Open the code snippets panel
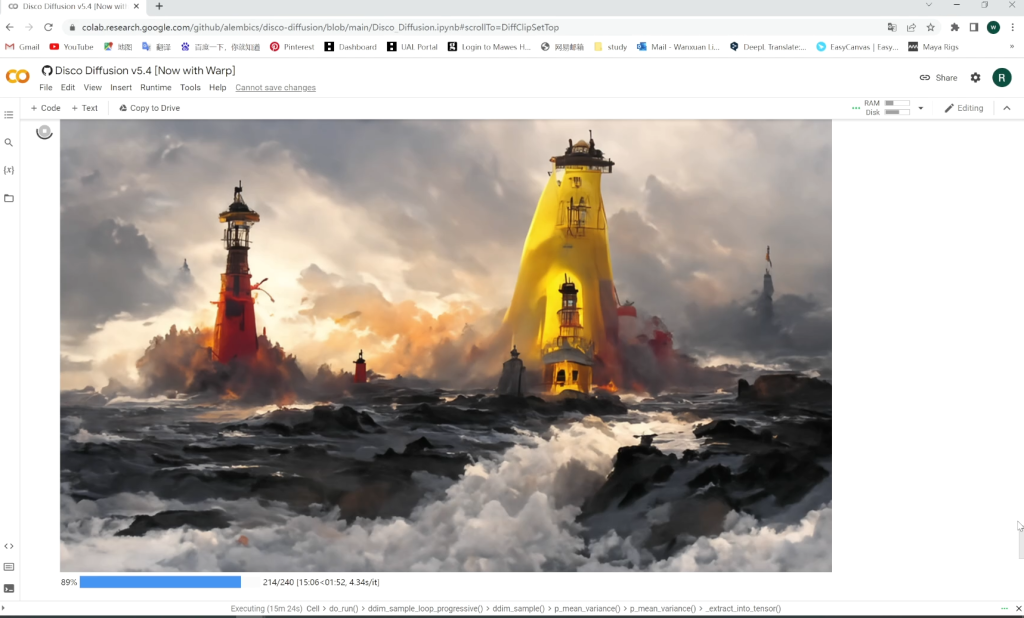1024x618 pixels. (x=9, y=546)
